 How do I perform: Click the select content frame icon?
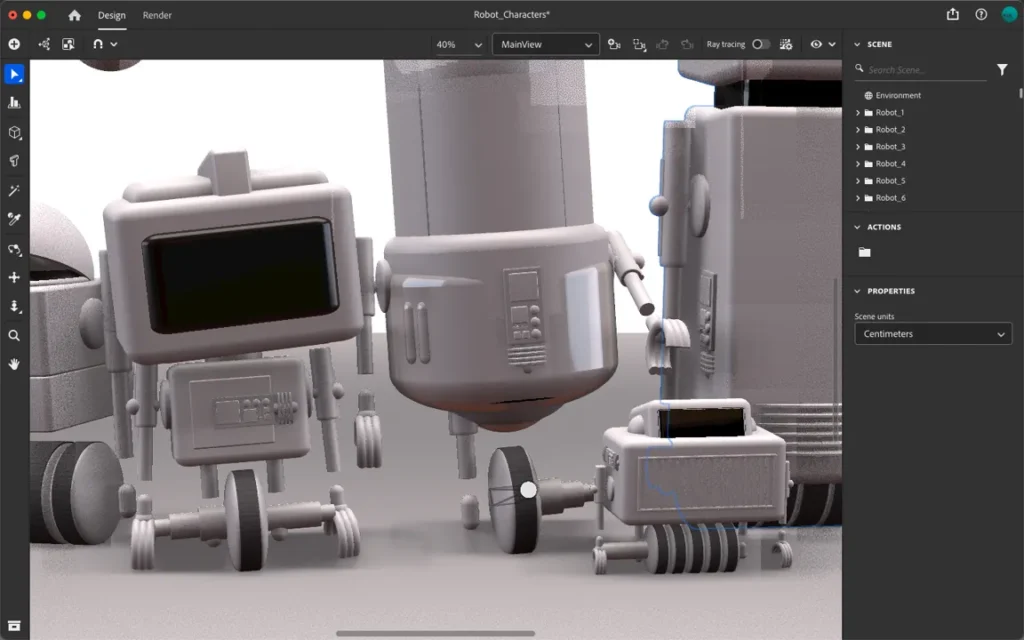coord(68,44)
